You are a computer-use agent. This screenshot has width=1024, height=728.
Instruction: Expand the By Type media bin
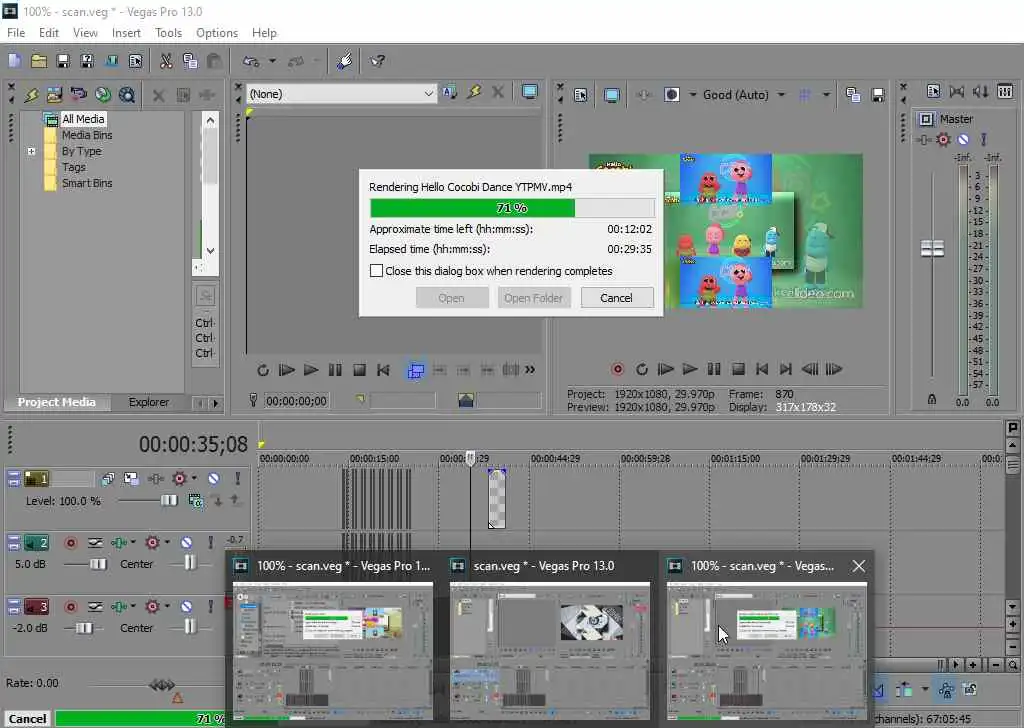[31, 151]
